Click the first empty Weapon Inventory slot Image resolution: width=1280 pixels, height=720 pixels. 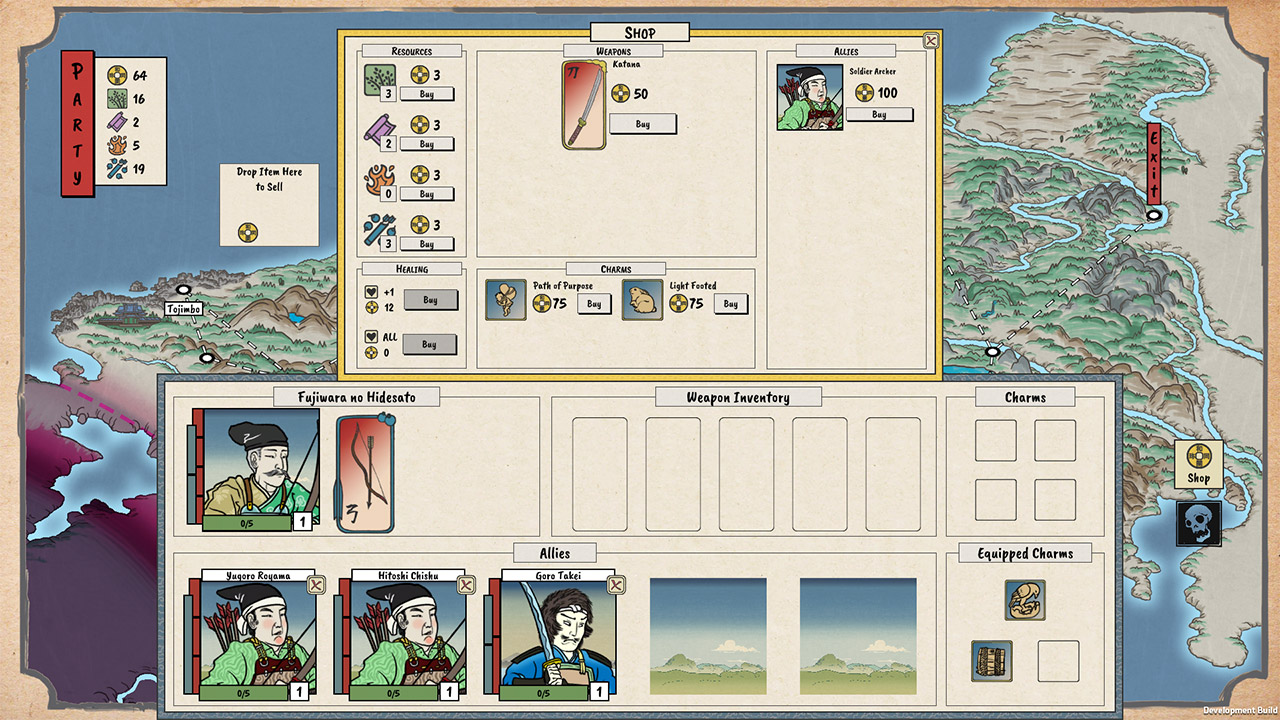[599, 474]
